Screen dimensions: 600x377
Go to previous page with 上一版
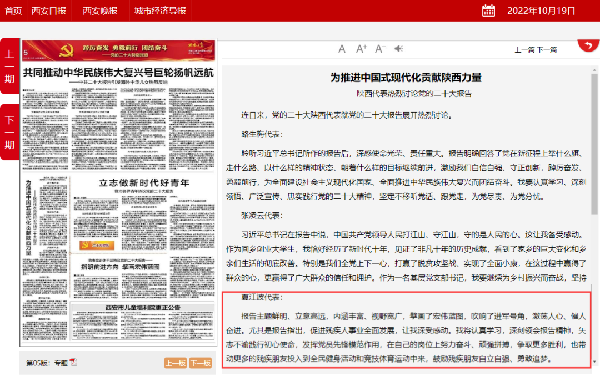point(176,362)
